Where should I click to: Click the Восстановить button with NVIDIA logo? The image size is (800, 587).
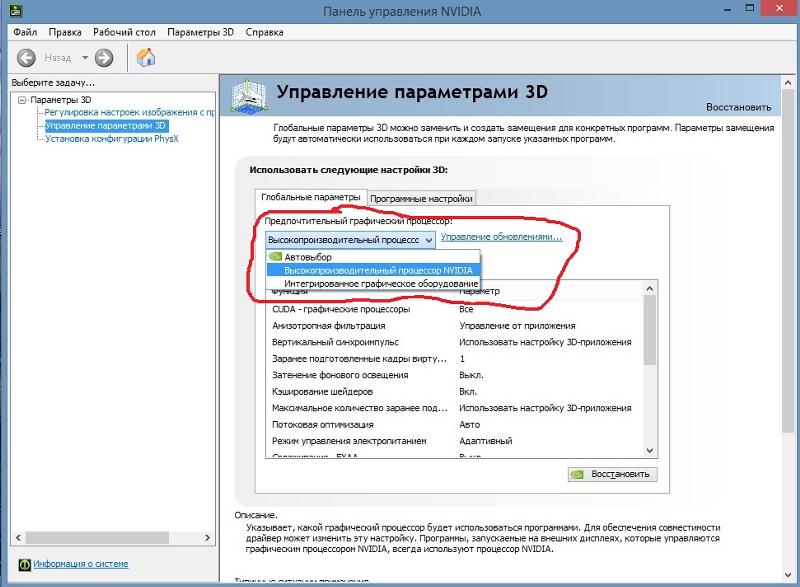coord(612,474)
